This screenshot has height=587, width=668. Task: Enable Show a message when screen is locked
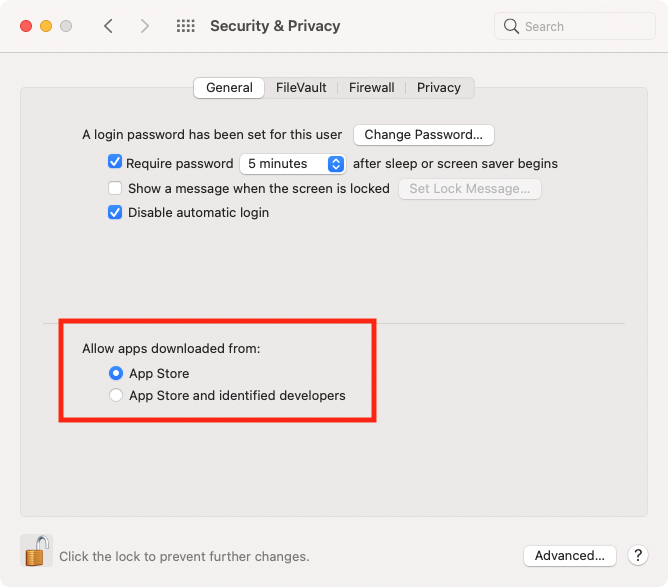click(115, 188)
